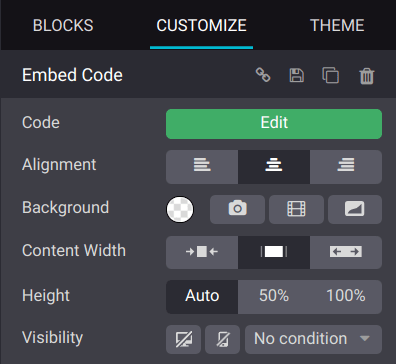
Task: Save the Embed Code block with floppy icon
Action: tap(296, 75)
